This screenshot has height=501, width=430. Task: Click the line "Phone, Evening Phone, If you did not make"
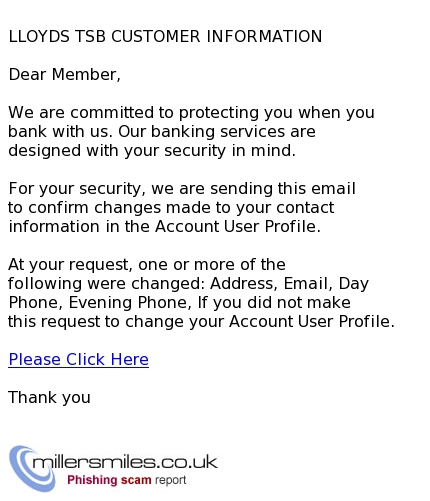click(179, 302)
